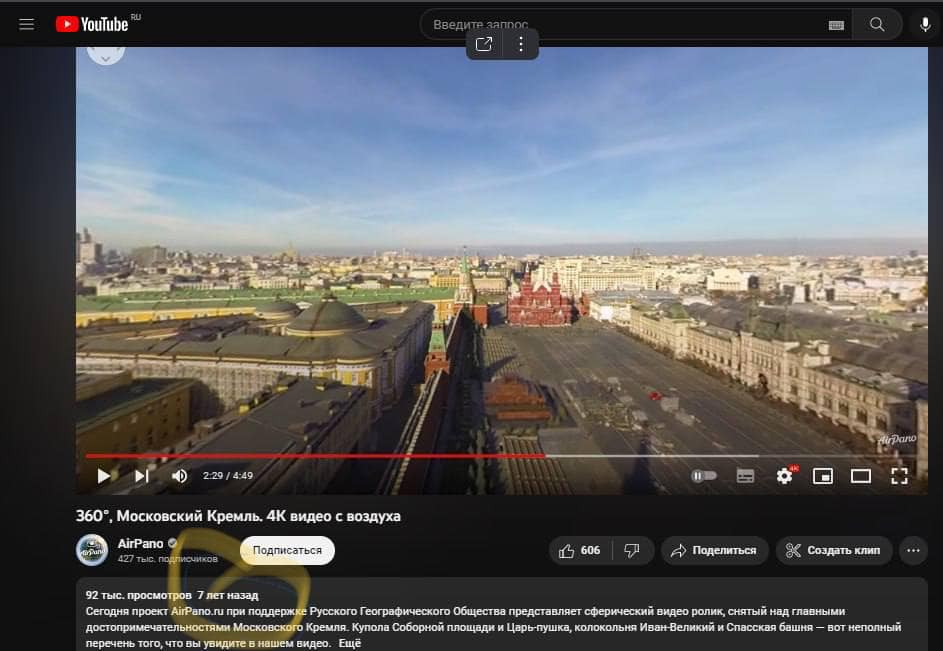The image size is (943, 651).
Task: Mute the video volume
Action: click(x=179, y=476)
